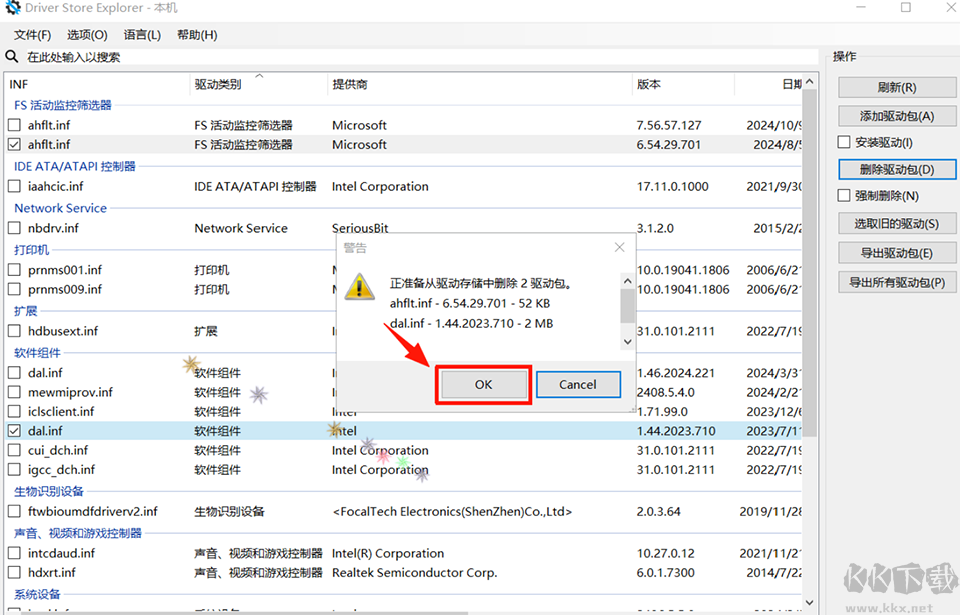Confirm deletion with the OK button
This screenshot has height=615, width=960.
coord(483,385)
